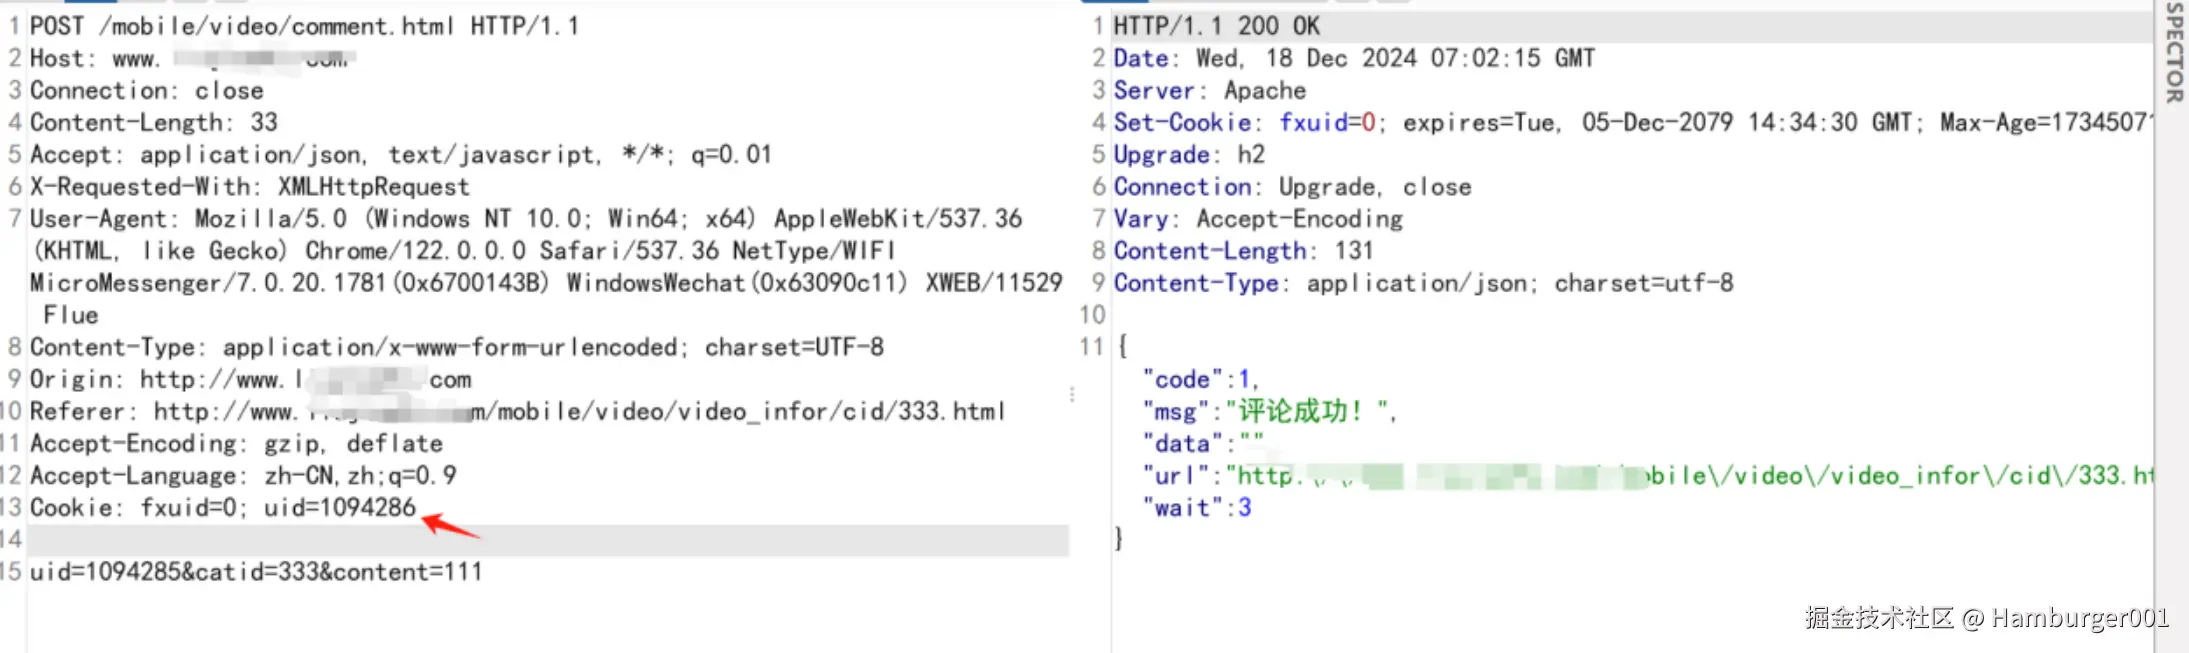Open the Inspector side panel tab
The width and height of the screenshot is (2189, 653).
pos(2173,52)
